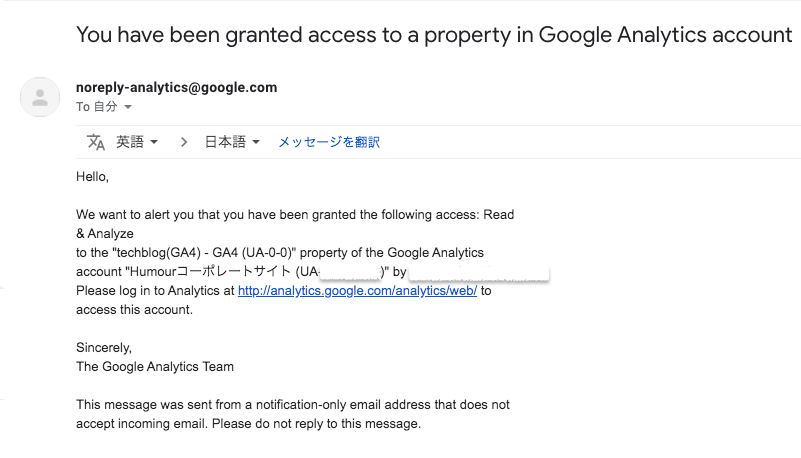Click the translate icon beside 英語
This screenshot has height=458, width=801.
96,142
